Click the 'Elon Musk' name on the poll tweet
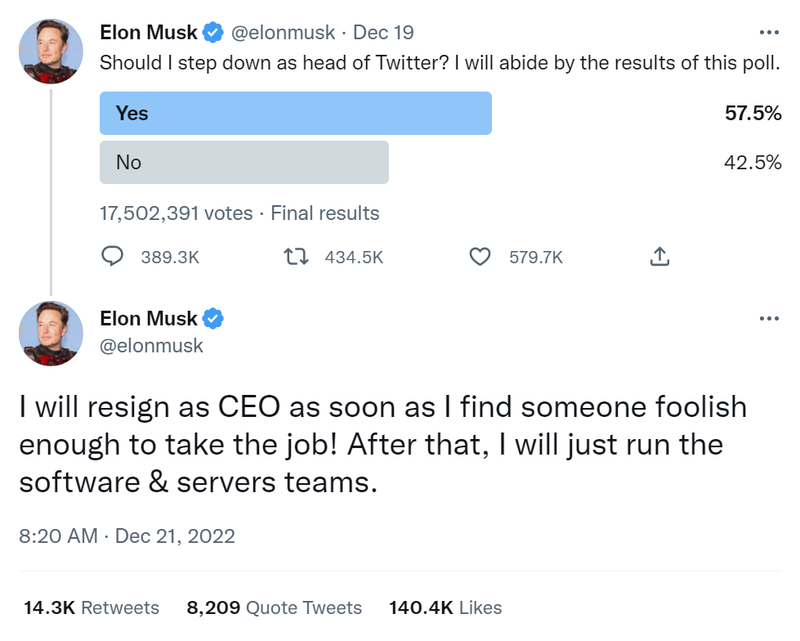 pos(148,33)
